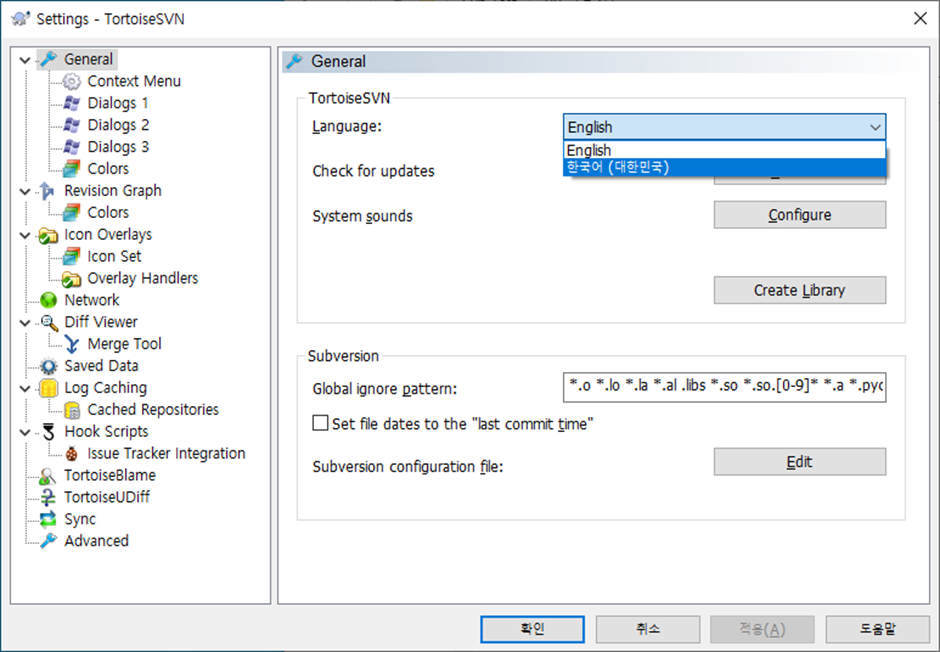This screenshot has width=940, height=652.
Task: Click the Advanced wrench icon
Action: click(49, 541)
